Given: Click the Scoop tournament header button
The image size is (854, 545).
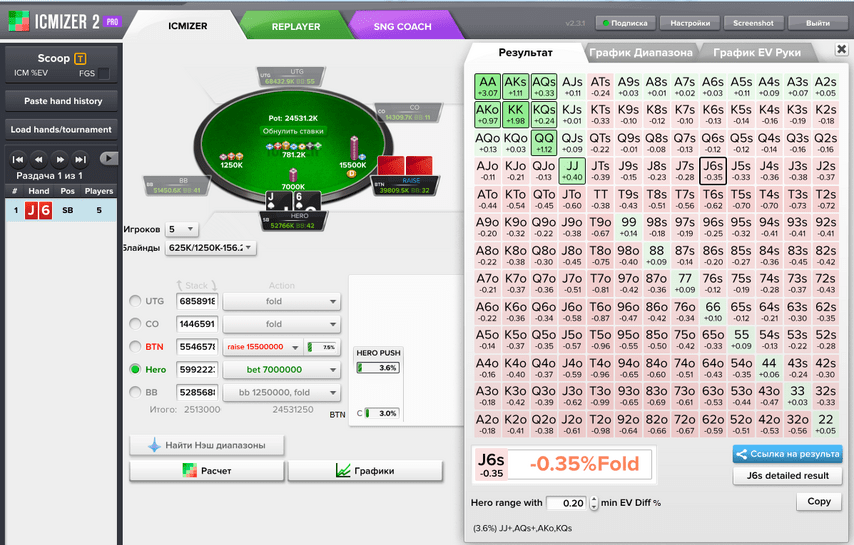Looking at the screenshot, I should pyautogui.click(x=61, y=65).
